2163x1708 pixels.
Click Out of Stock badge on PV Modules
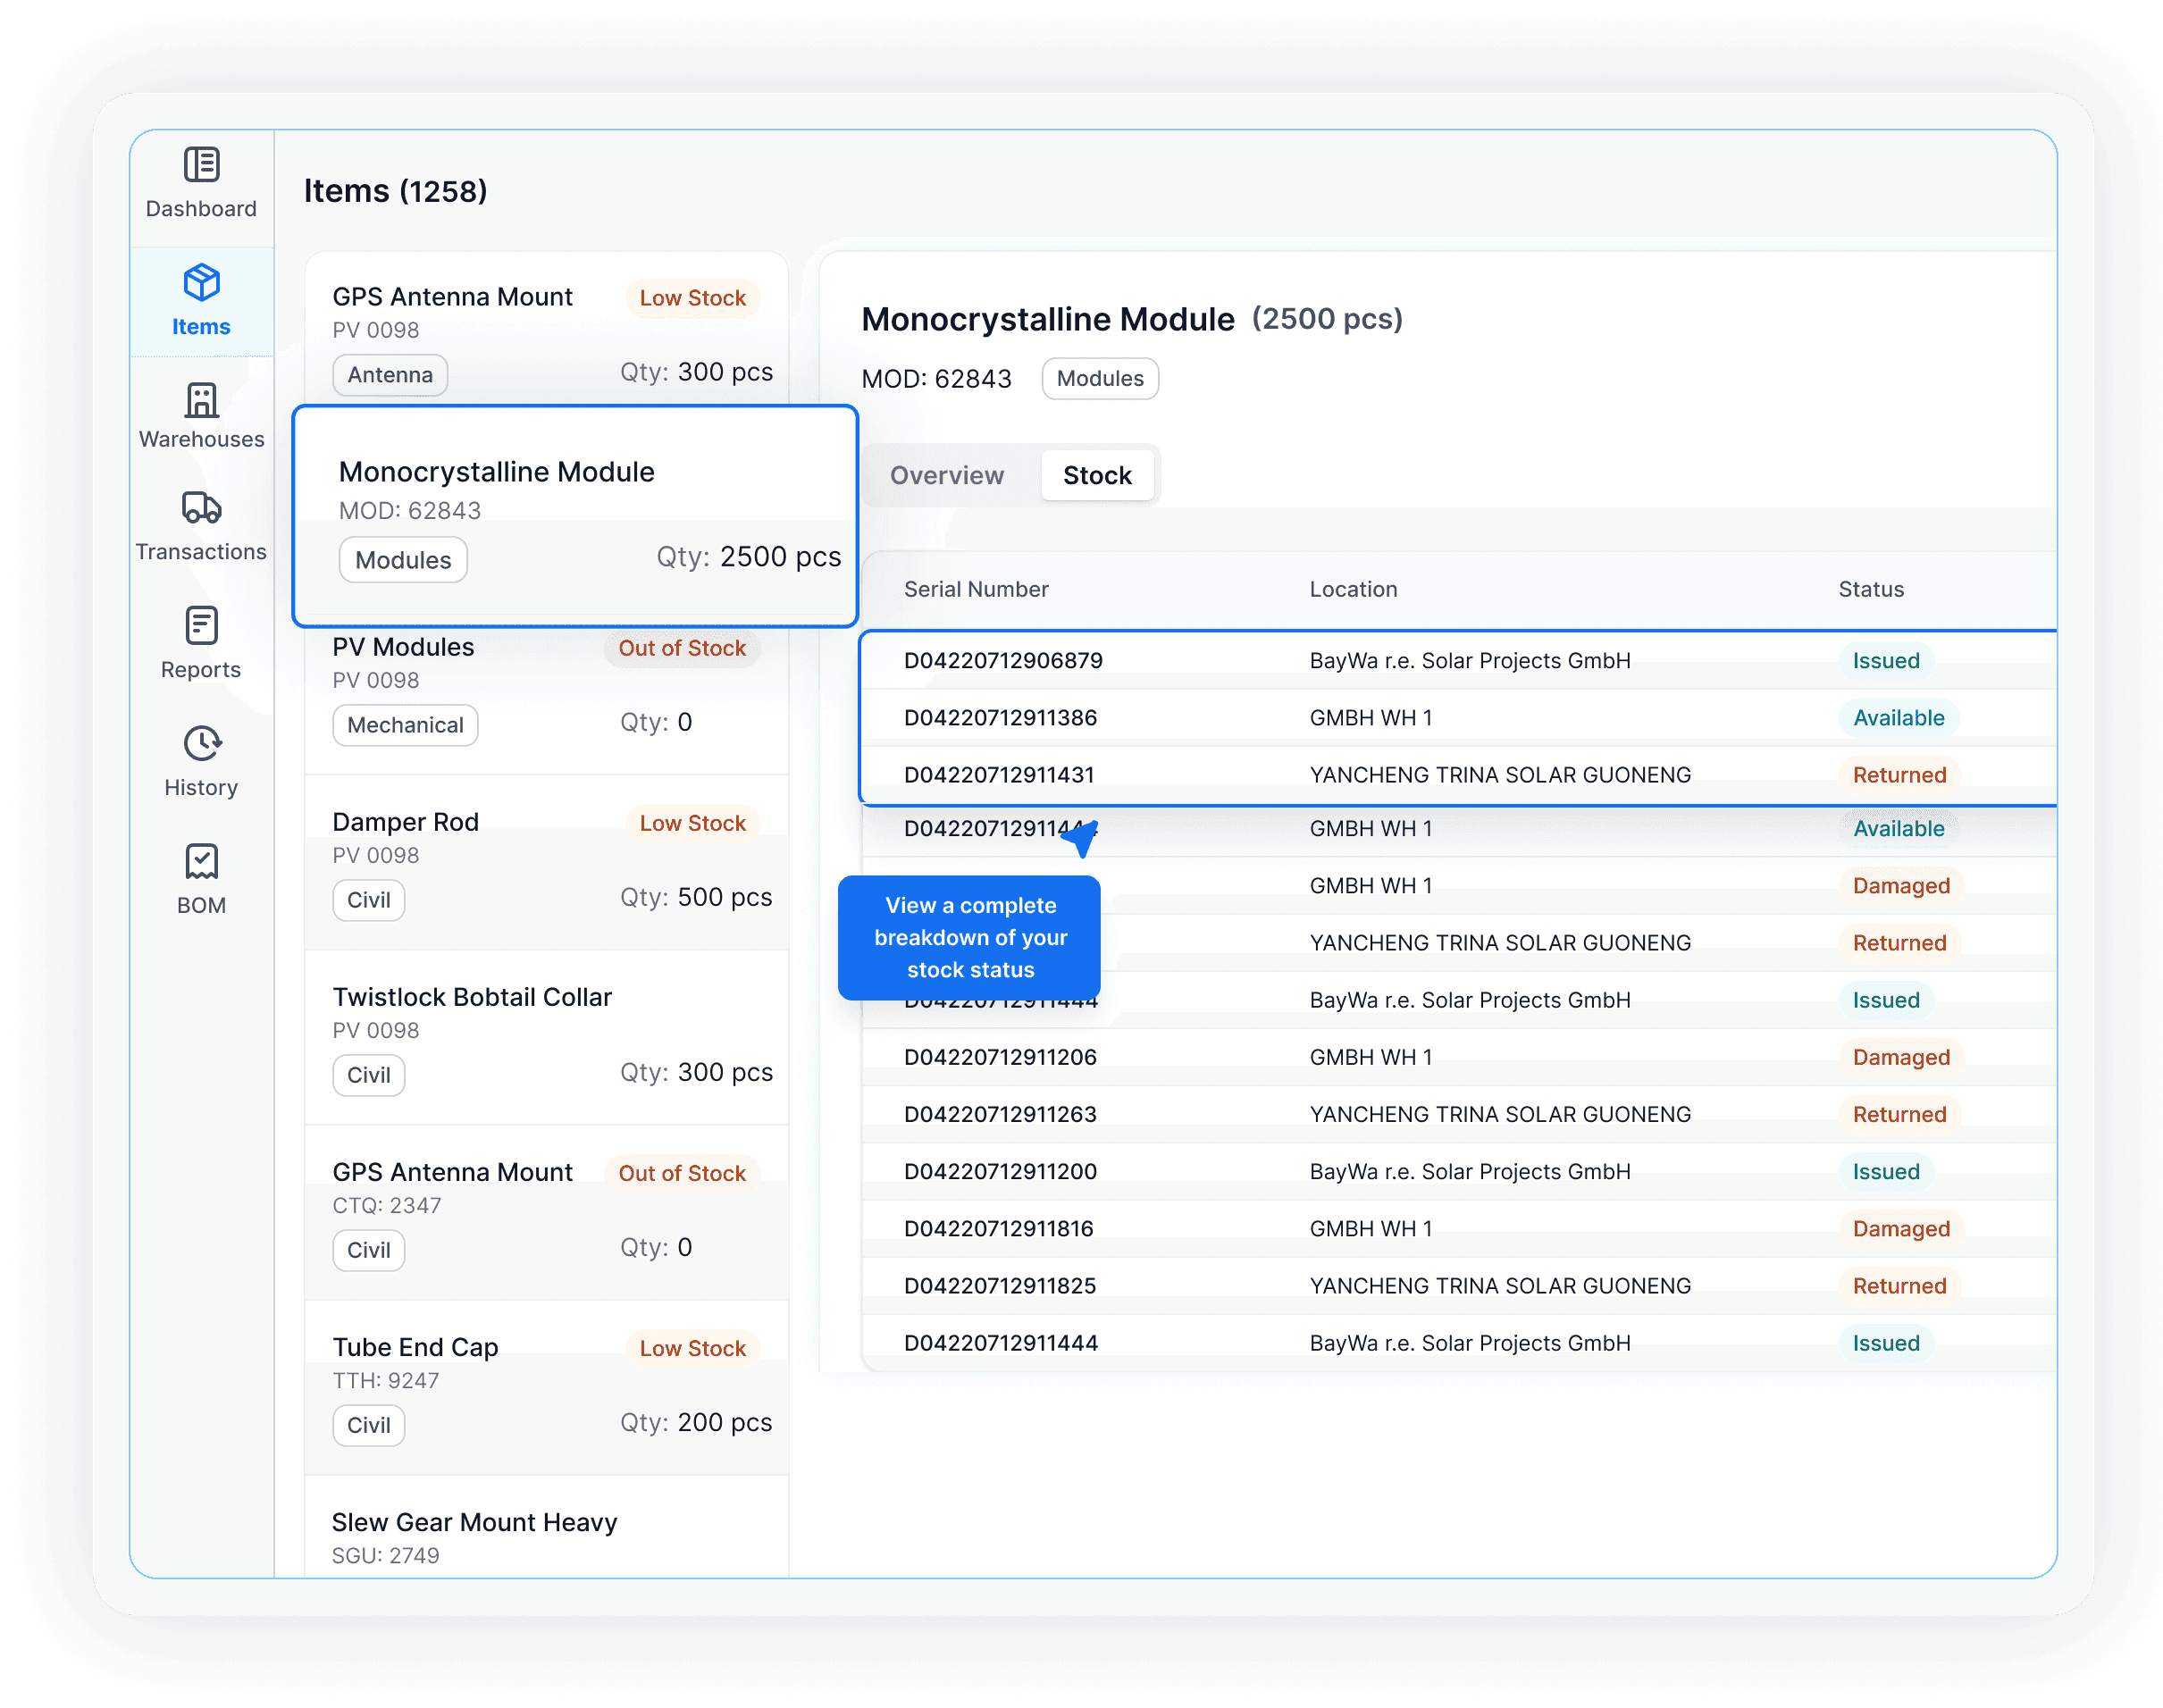[682, 648]
